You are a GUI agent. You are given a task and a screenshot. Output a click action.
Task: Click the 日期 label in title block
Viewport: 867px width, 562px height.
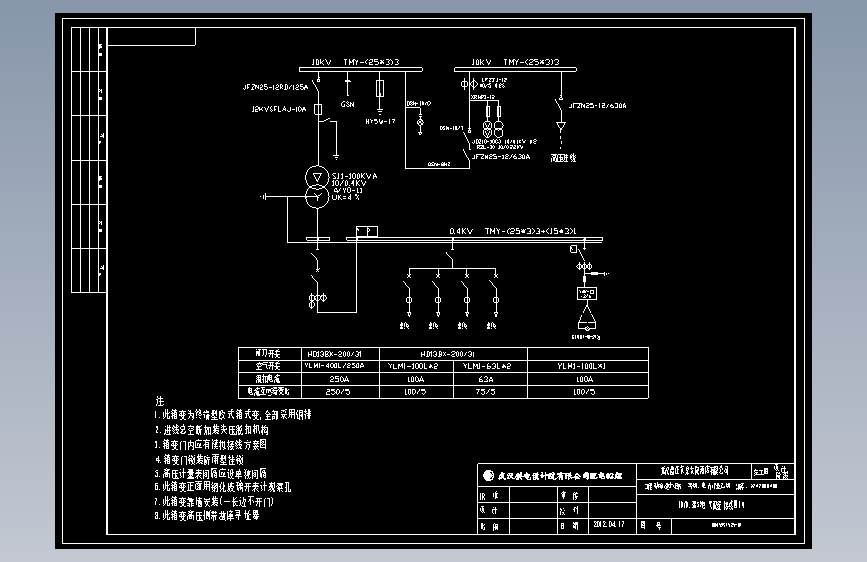click(569, 525)
